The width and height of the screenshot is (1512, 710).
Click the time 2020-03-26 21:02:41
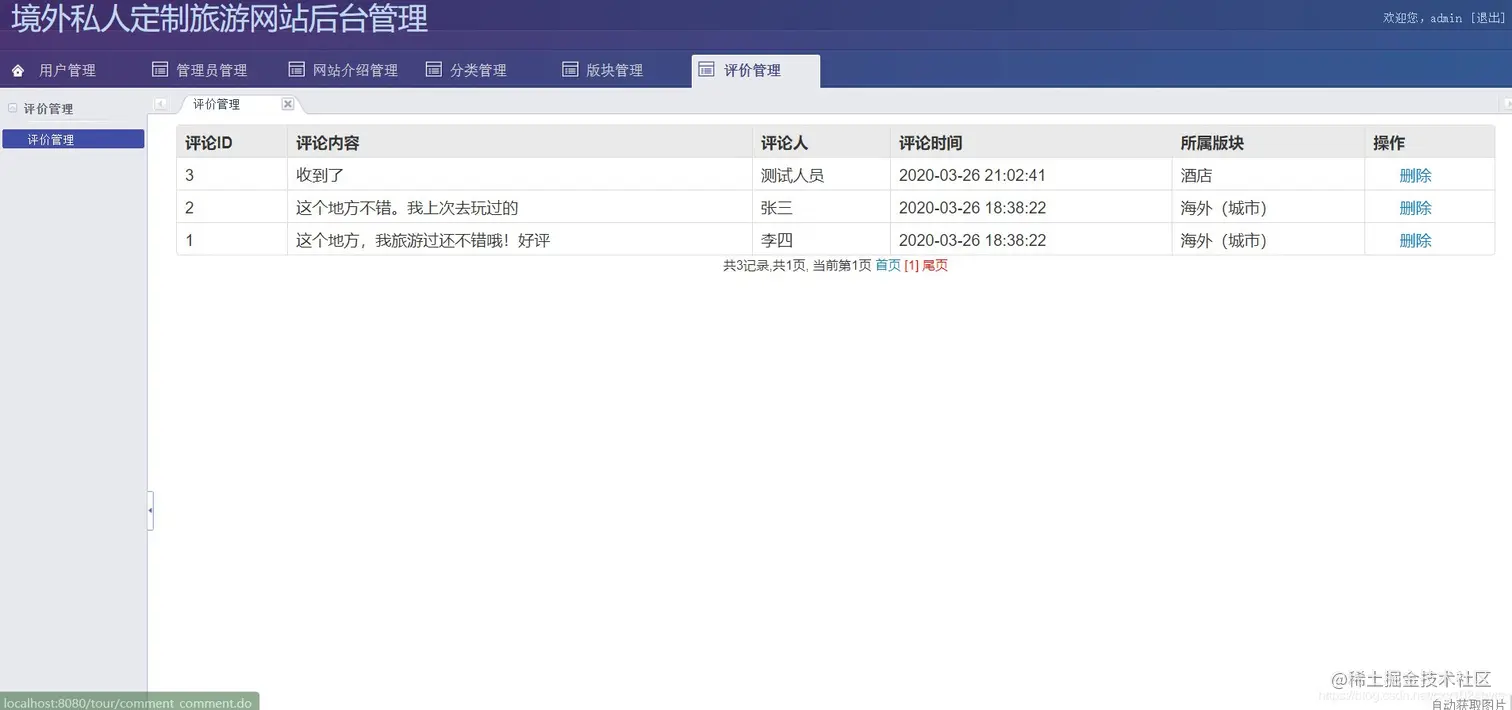972,175
